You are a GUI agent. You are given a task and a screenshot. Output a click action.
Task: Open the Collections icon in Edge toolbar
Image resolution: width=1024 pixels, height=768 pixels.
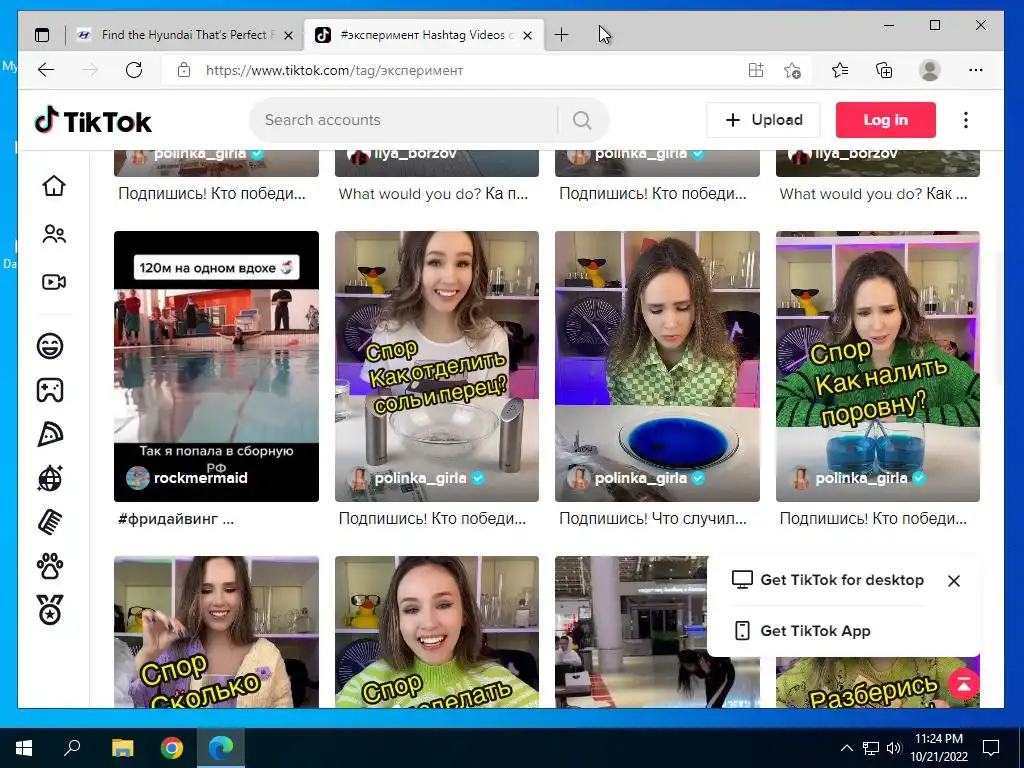(884, 70)
